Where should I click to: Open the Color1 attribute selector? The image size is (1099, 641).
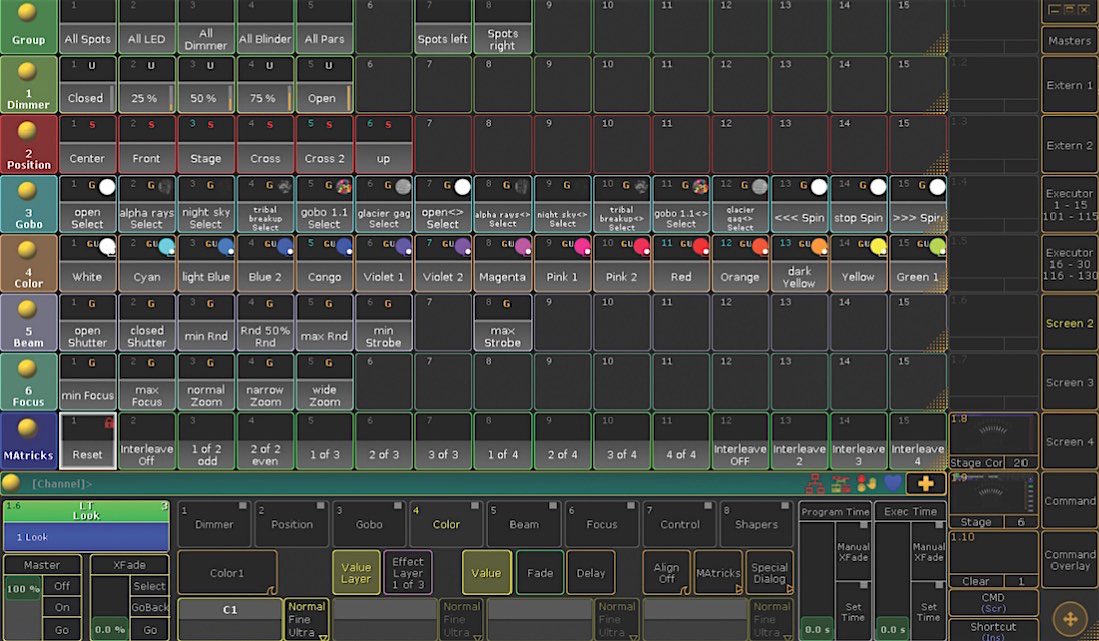click(x=227, y=572)
